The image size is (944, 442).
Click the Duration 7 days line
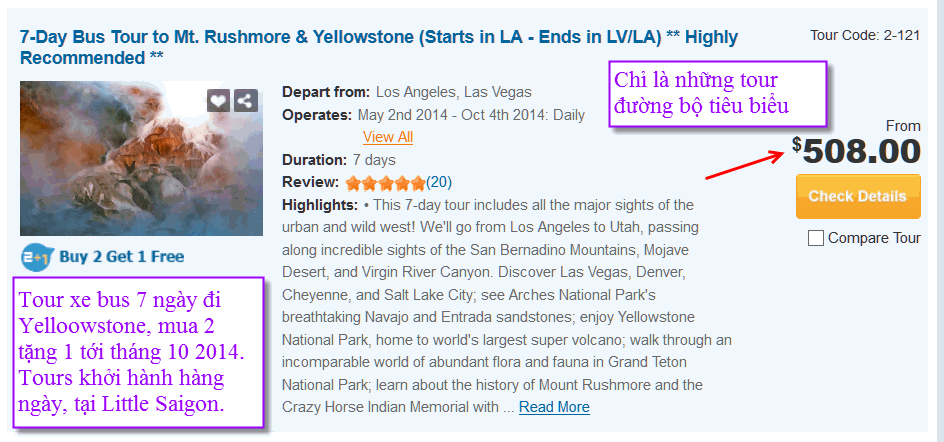point(338,160)
